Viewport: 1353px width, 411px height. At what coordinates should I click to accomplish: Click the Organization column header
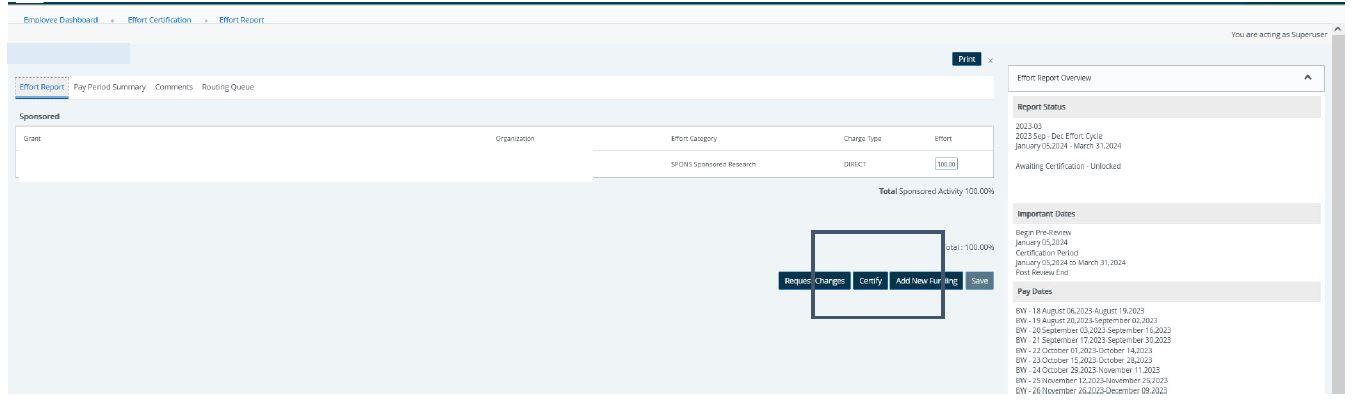coord(515,138)
